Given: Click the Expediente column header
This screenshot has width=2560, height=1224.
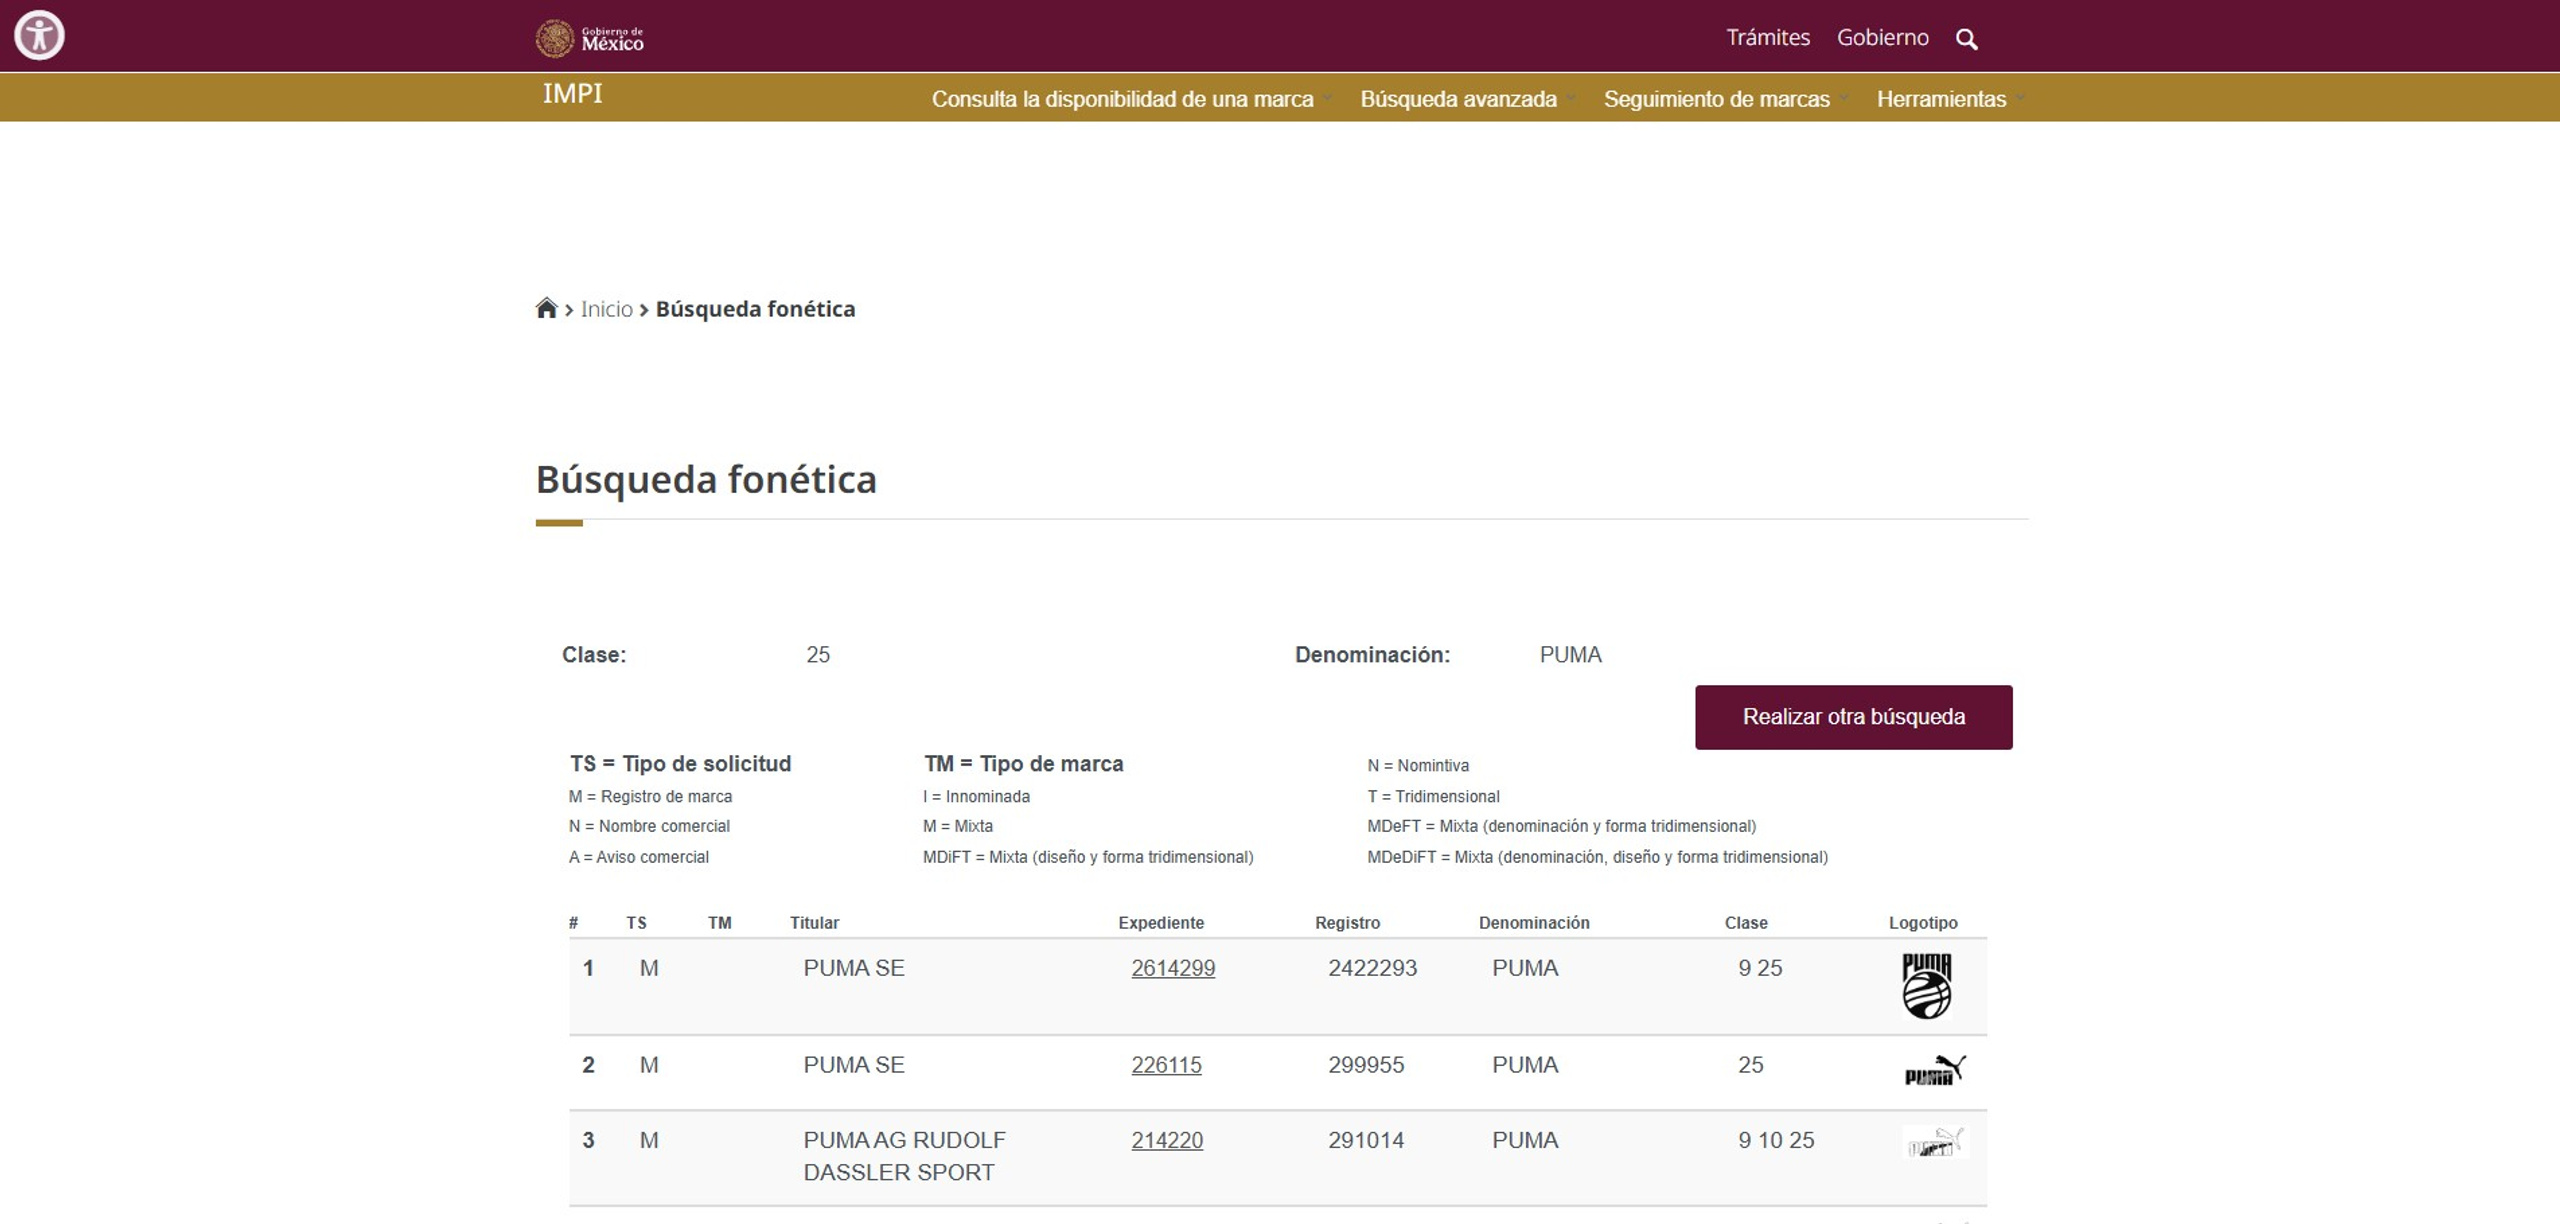Looking at the screenshot, I should click(x=1161, y=923).
